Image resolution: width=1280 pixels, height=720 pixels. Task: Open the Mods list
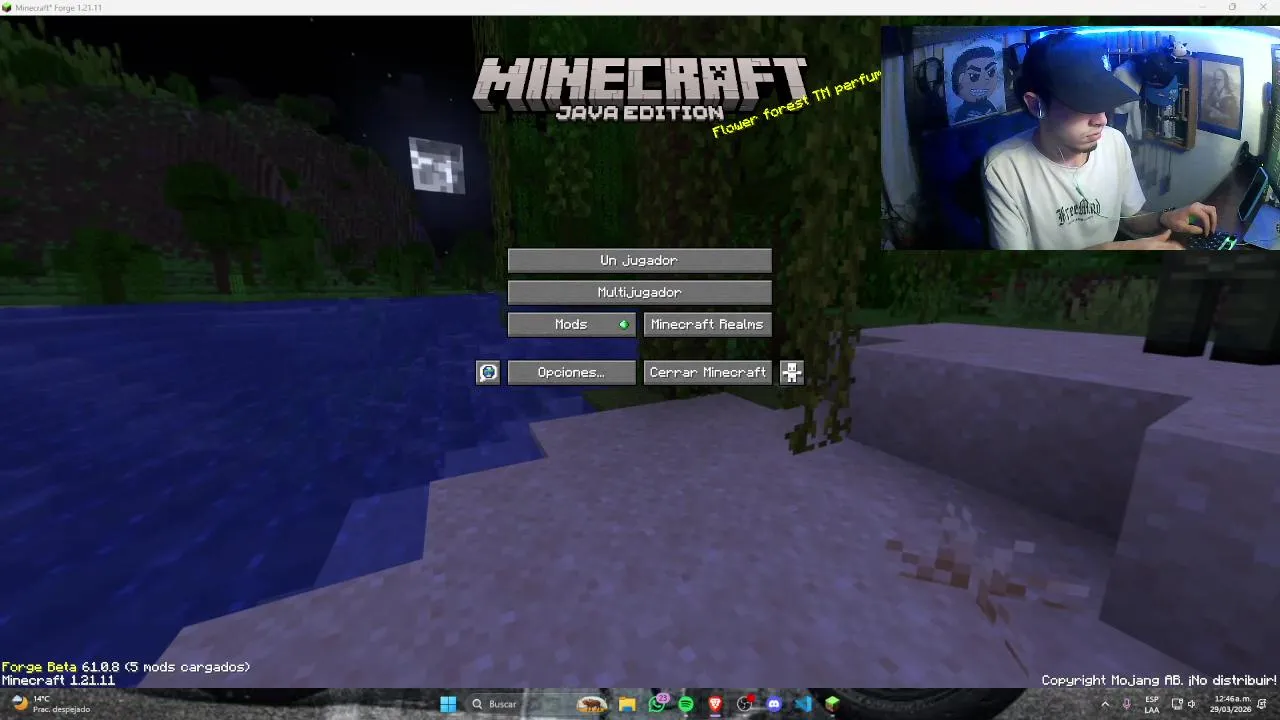click(x=571, y=324)
